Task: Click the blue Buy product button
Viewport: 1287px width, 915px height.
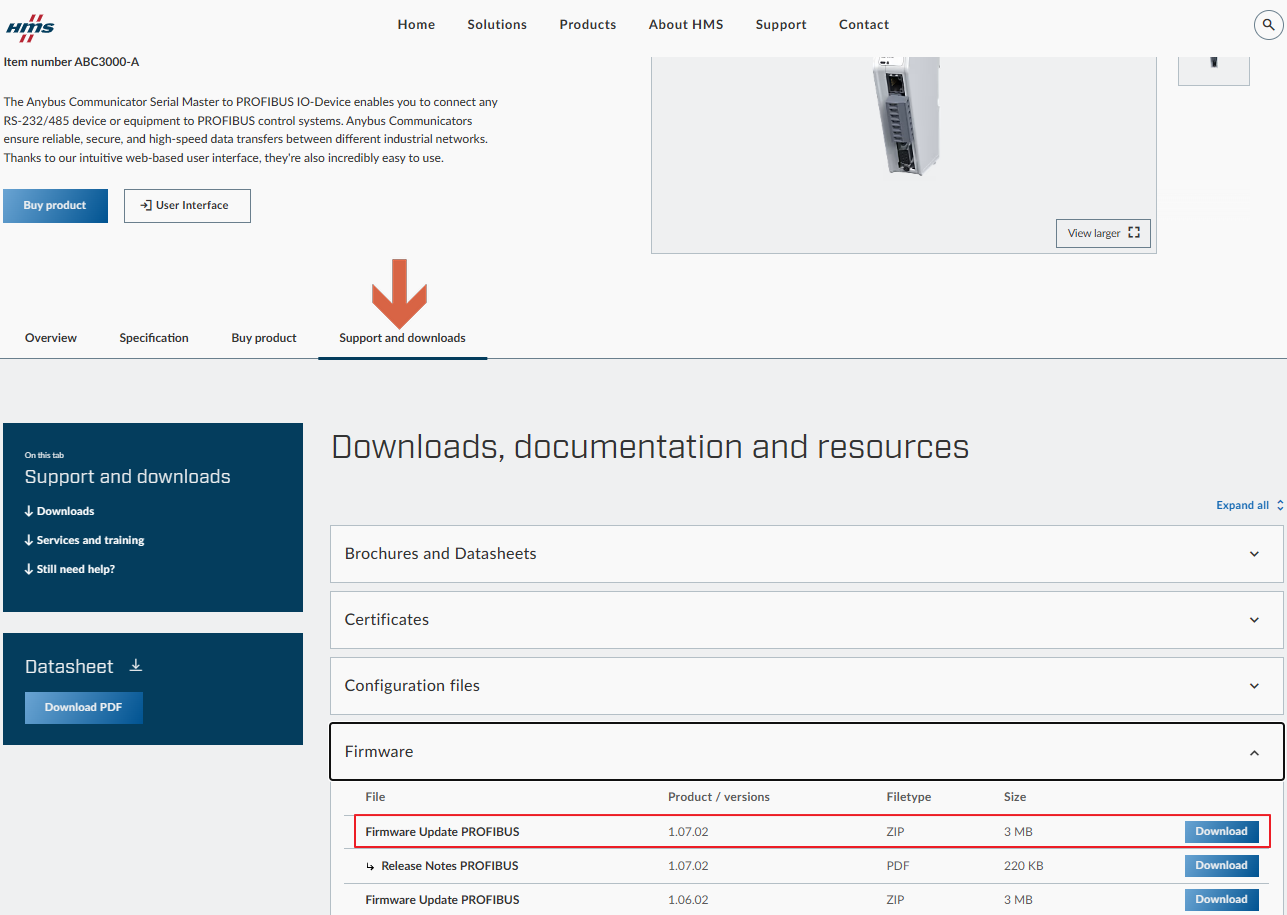Action: coord(55,206)
